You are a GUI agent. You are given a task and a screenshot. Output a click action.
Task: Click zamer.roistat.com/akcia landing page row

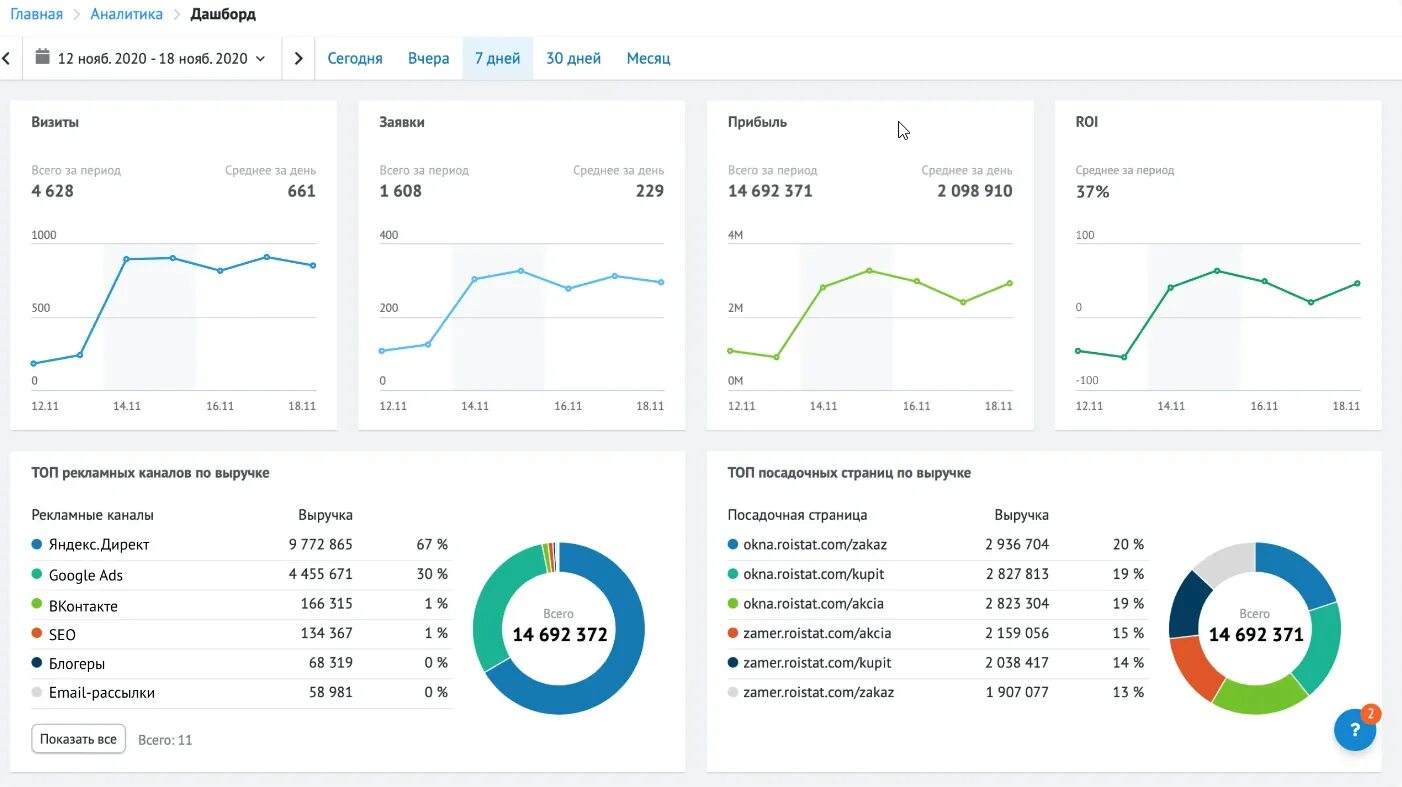936,633
